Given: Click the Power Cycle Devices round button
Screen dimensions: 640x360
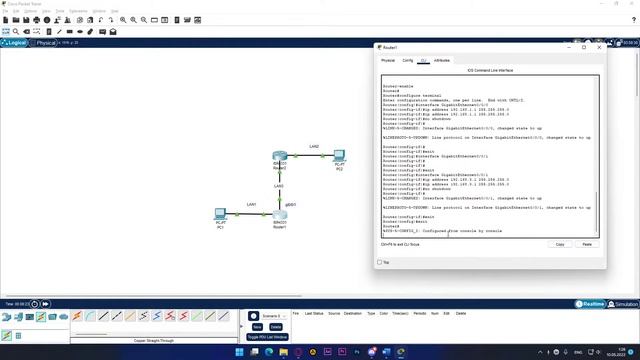Looking at the screenshot, I should [35, 304].
